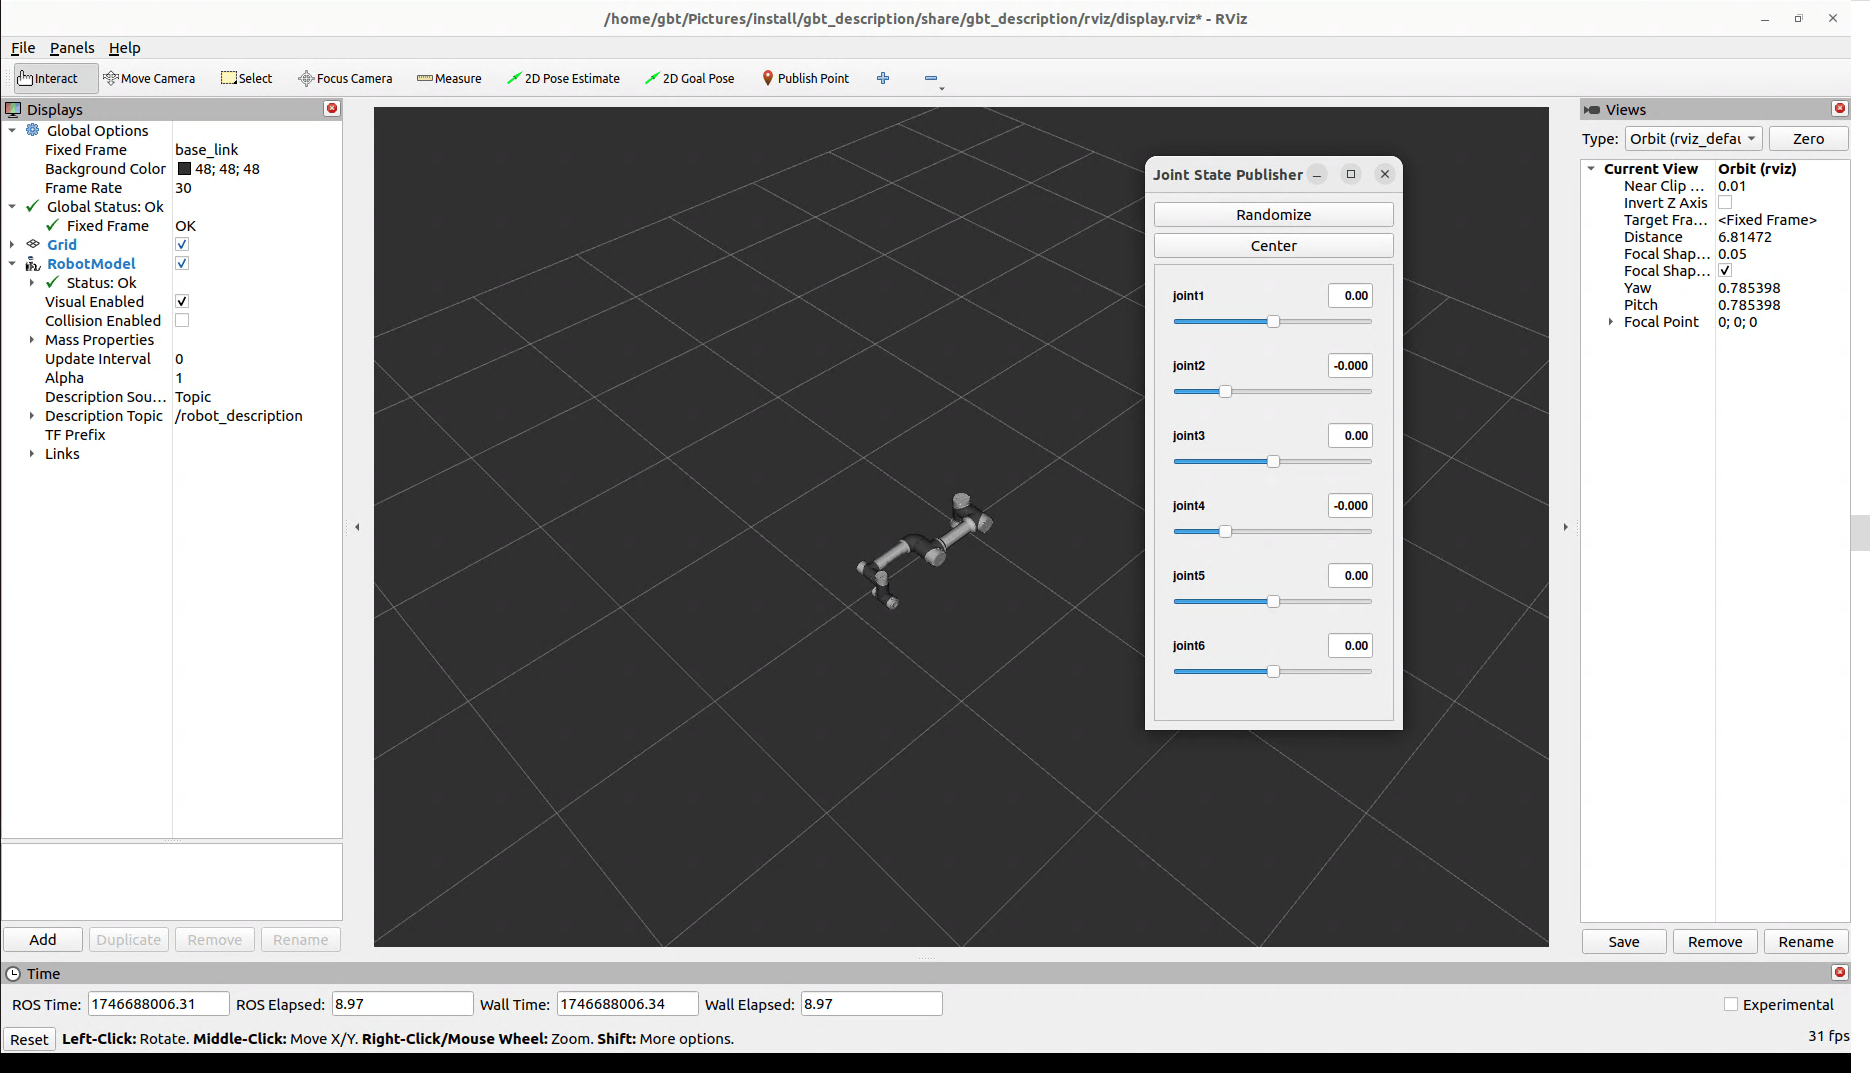The image size is (1870, 1073).
Task: Click the blue plus add-tool icon
Action: 883,78
